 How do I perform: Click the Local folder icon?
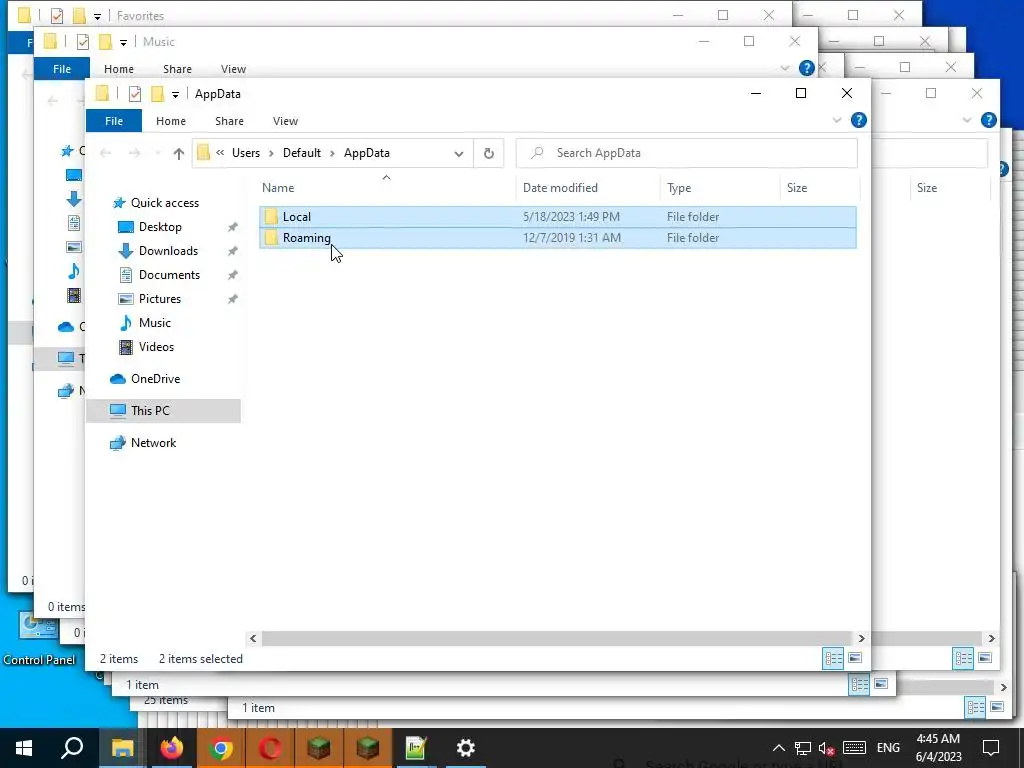(271, 217)
